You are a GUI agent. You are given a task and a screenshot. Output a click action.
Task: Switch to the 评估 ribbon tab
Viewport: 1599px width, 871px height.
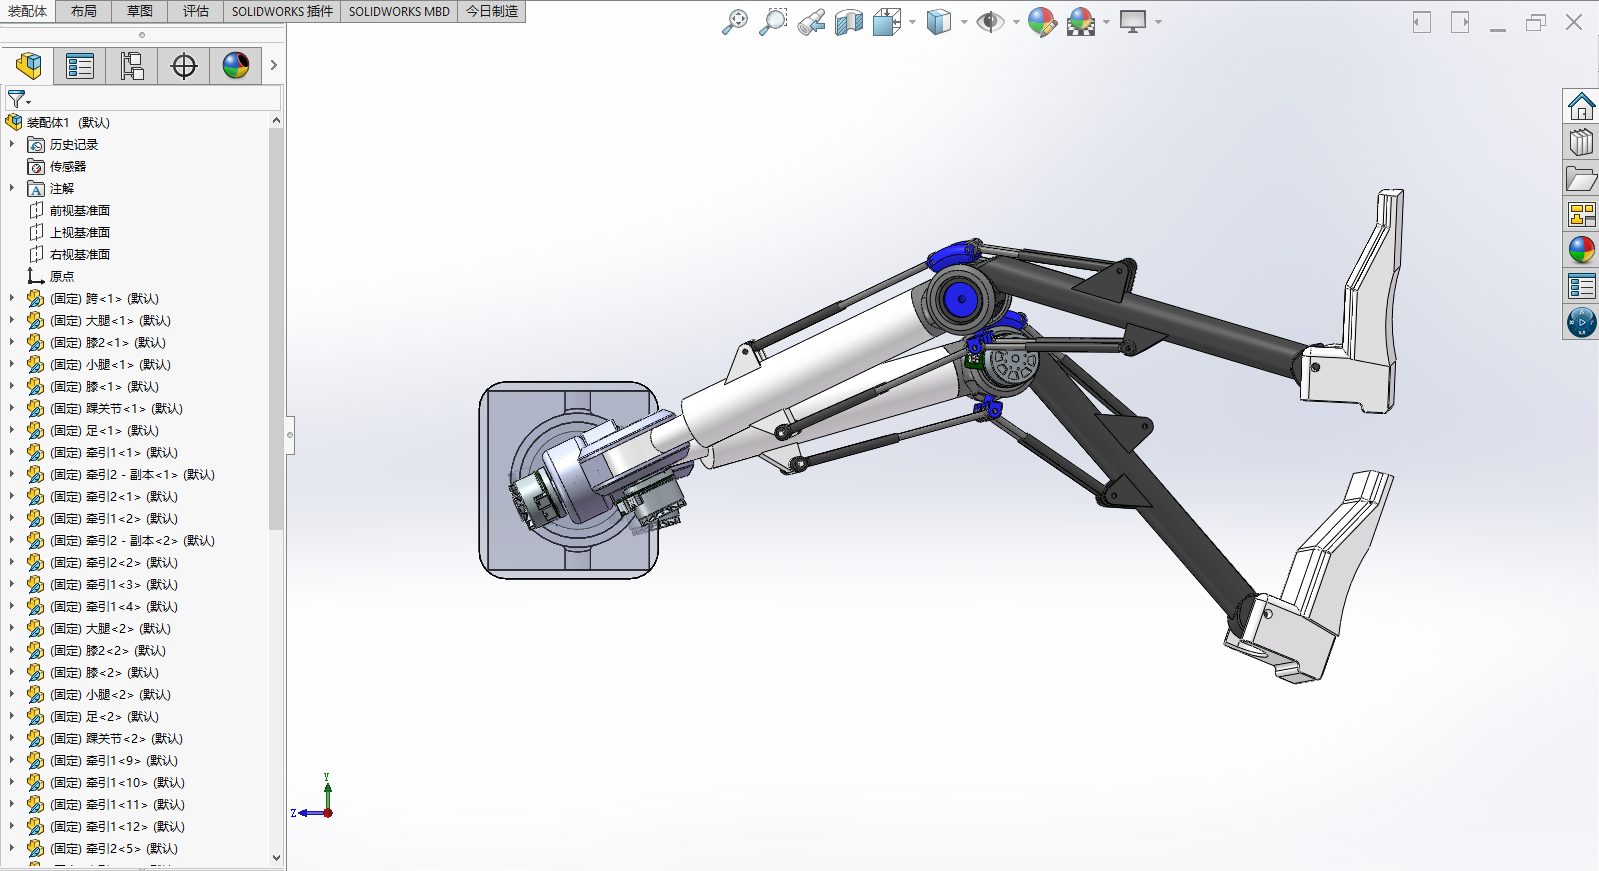click(x=196, y=11)
